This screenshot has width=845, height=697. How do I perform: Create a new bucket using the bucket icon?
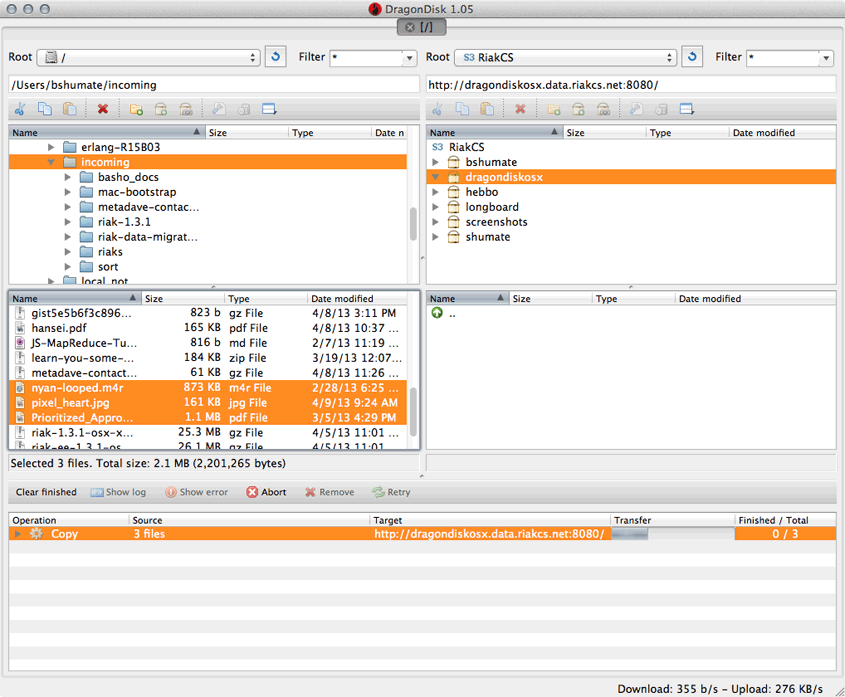(x=579, y=109)
